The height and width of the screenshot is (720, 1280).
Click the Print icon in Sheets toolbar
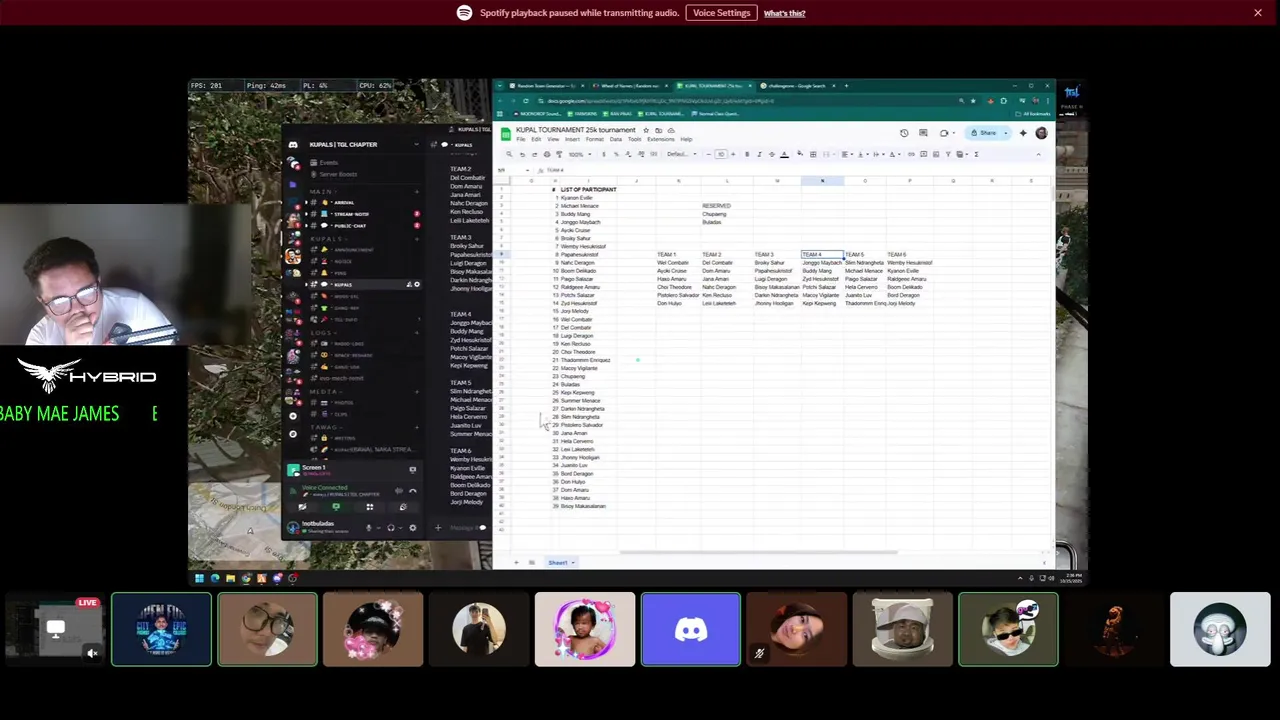[547, 154]
